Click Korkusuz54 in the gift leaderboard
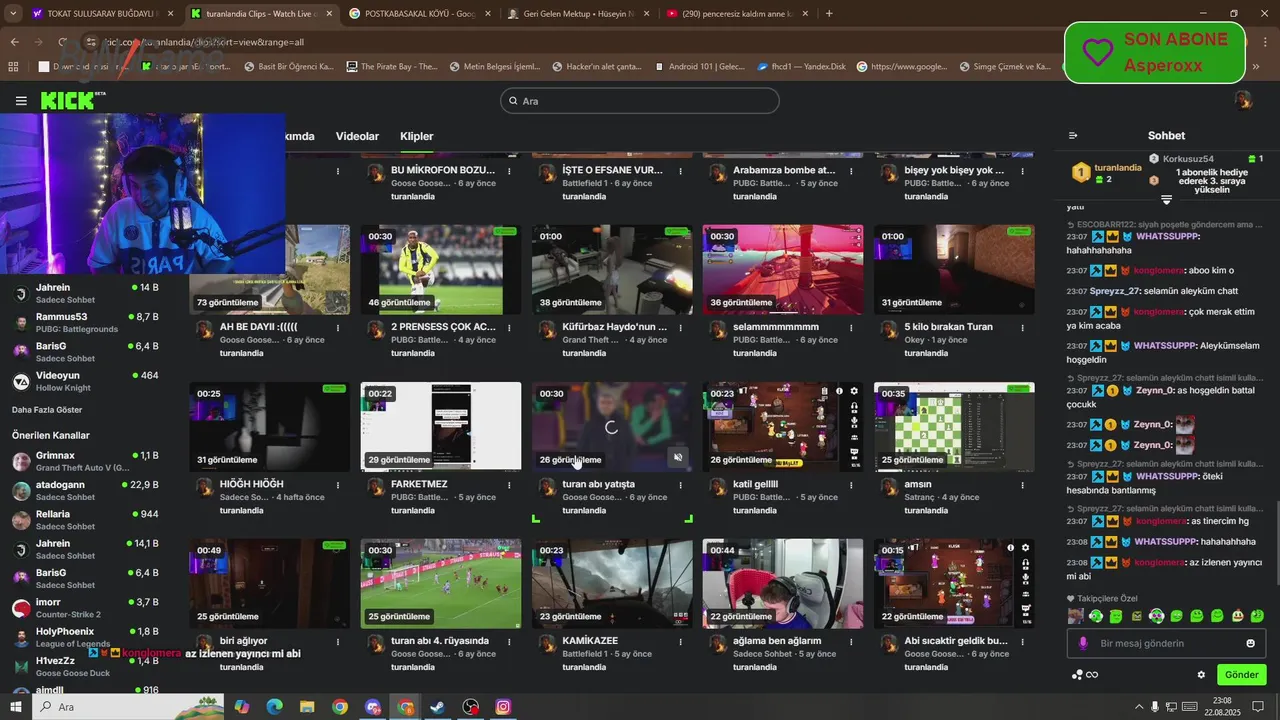The image size is (1280, 720). [1188, 159]
